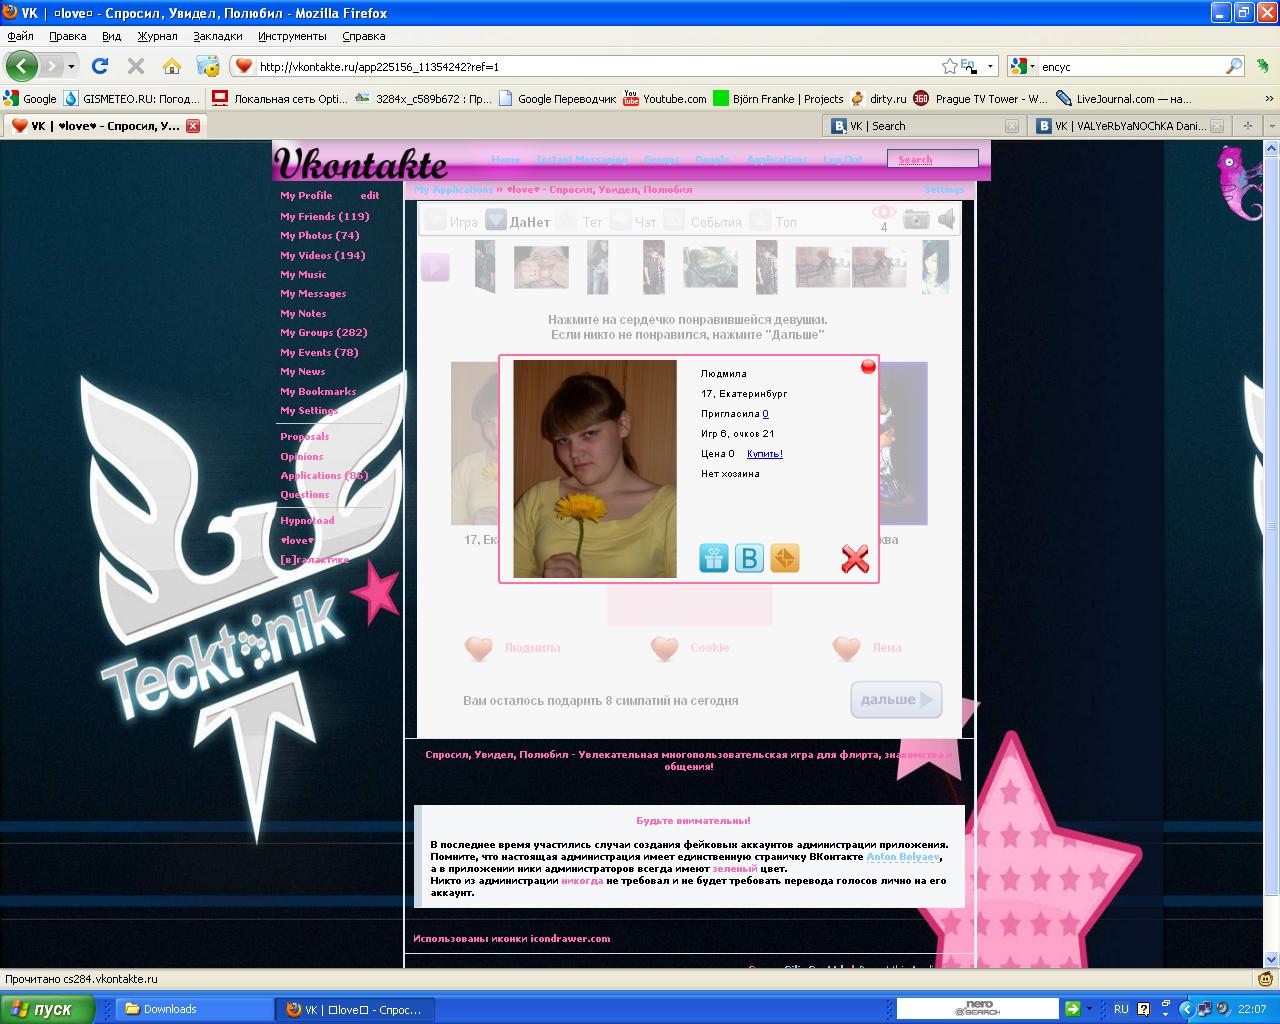
Task: Open My Friends (119) in sidebar
Action: (x=325, y=216)
